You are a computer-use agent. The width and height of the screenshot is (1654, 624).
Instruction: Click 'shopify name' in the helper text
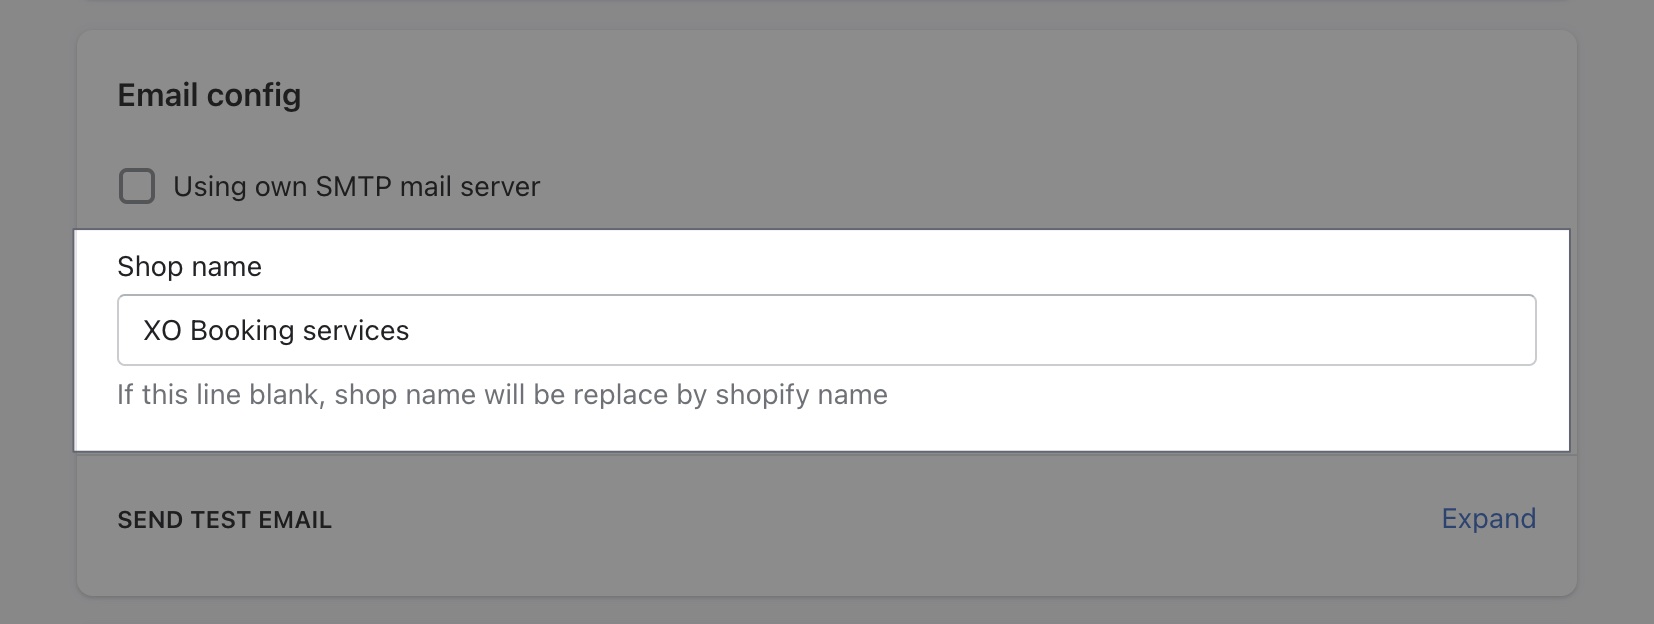click(801, 395)
